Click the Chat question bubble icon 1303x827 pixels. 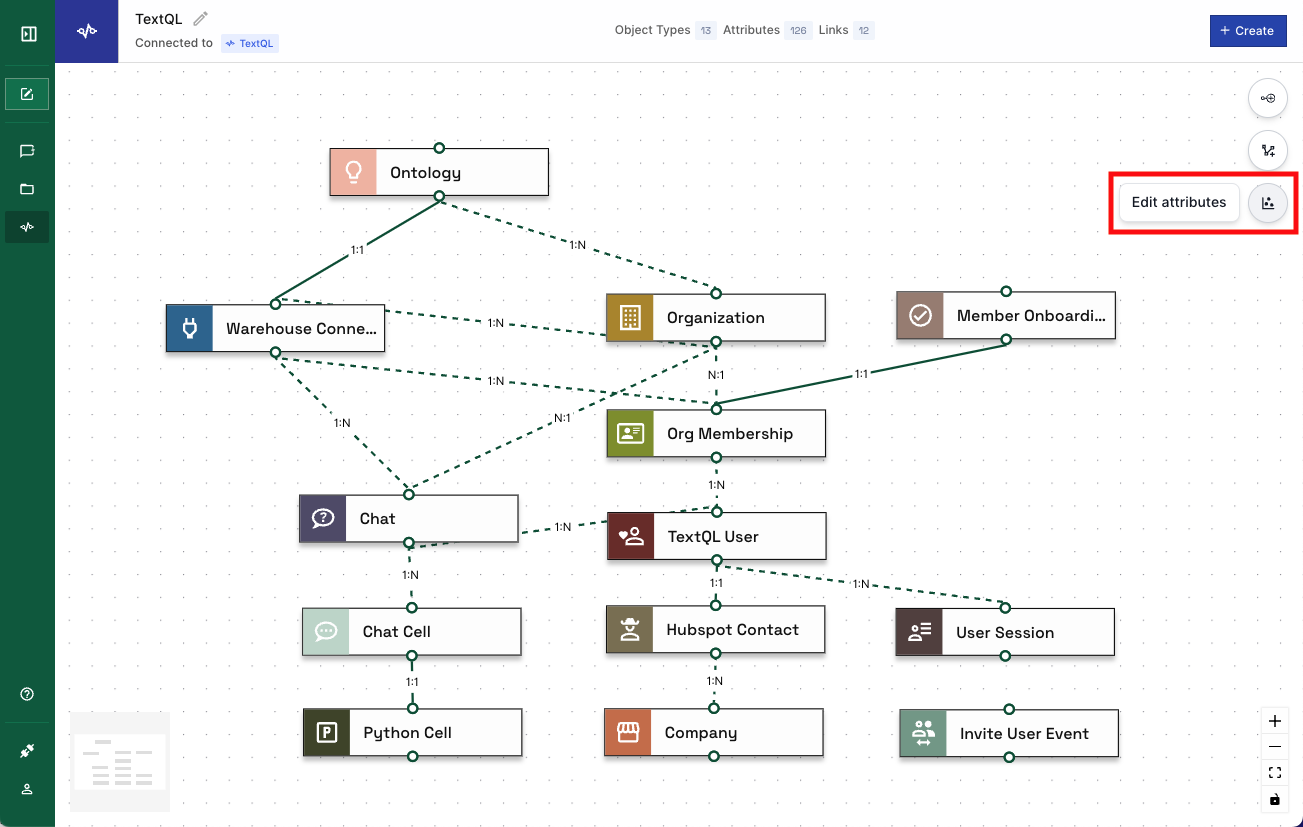point(323,519)
